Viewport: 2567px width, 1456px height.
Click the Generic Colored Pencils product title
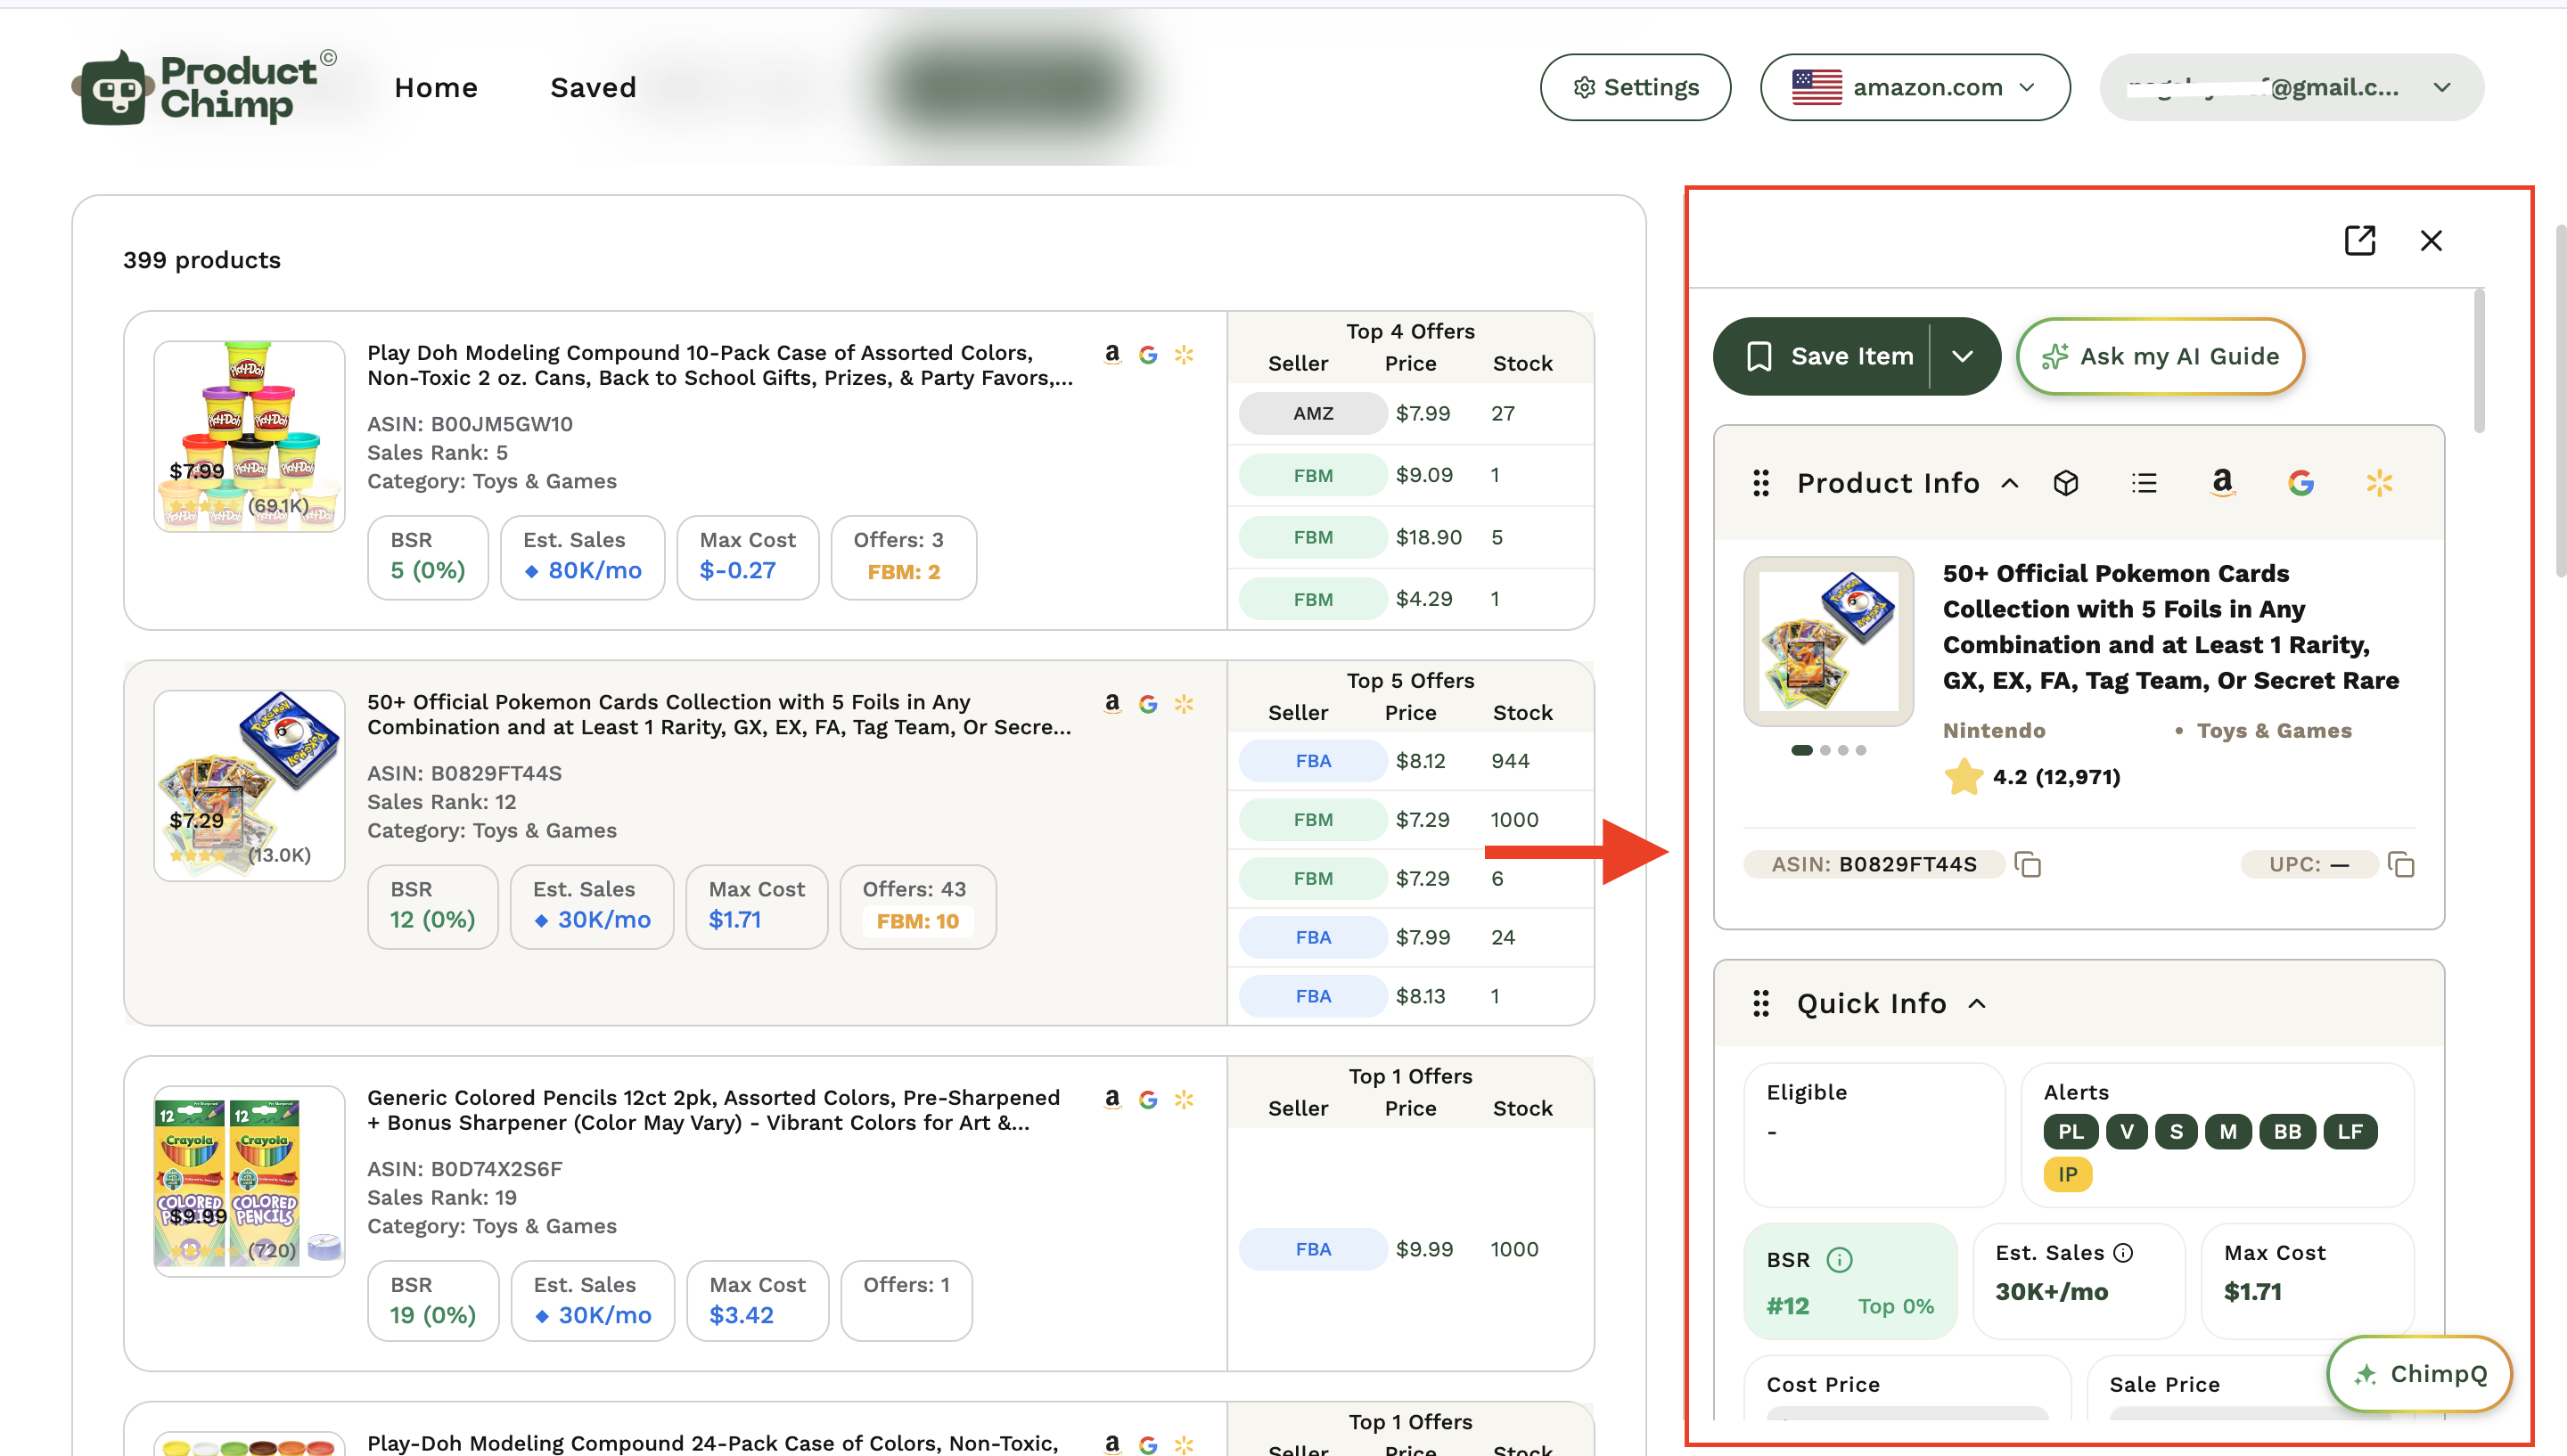tap(713, 1111)
